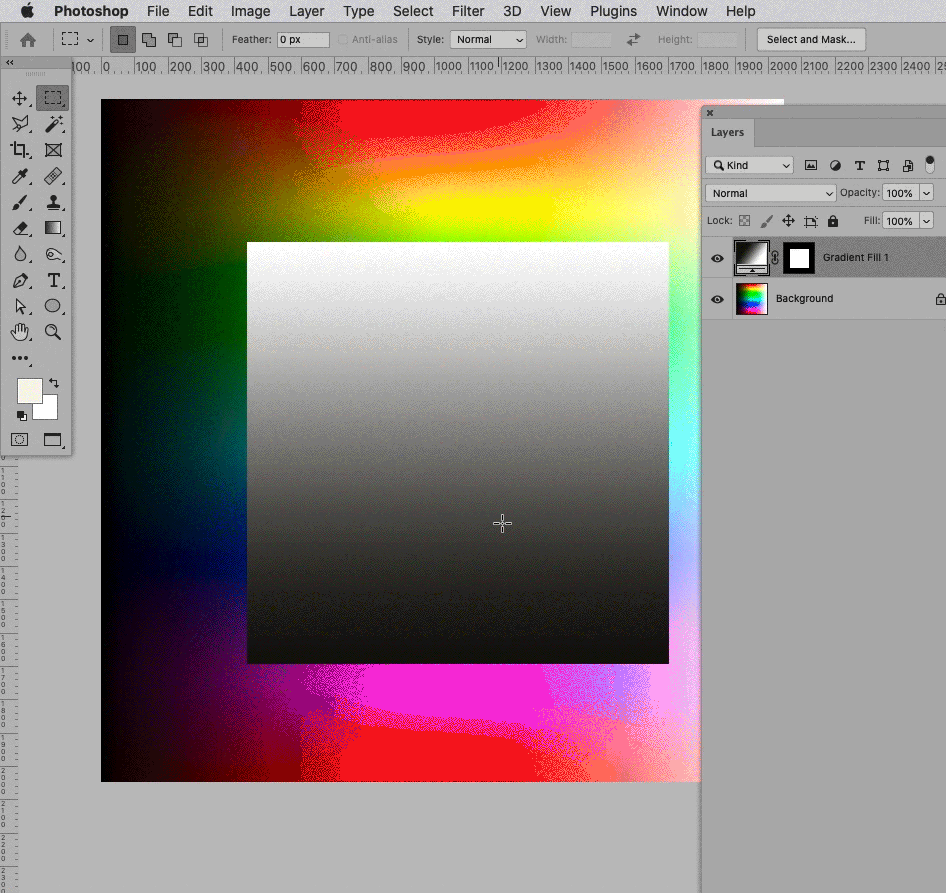Select the Move tool
This screenshot has height=893, width=946.
tap(20, 98)
